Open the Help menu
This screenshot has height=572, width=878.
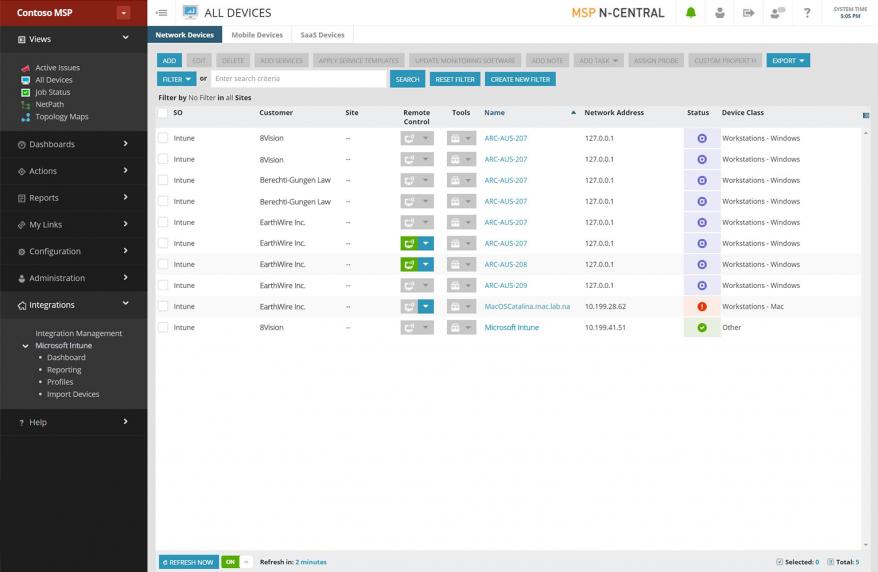coord(73,423)
